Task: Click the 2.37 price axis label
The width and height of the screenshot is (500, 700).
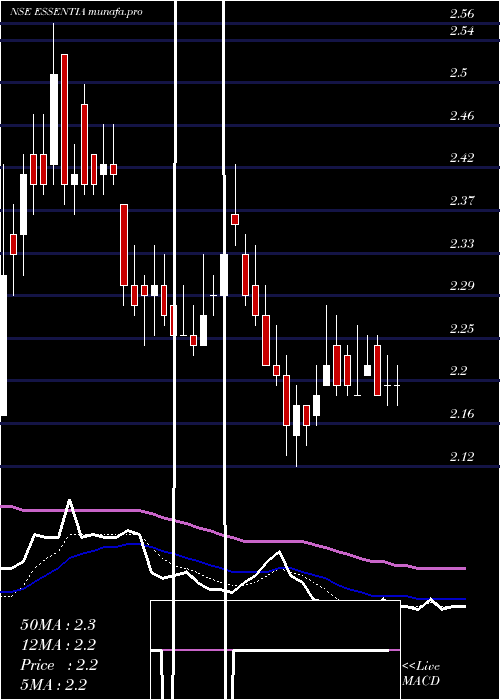Action: click(x=462, y=200)
